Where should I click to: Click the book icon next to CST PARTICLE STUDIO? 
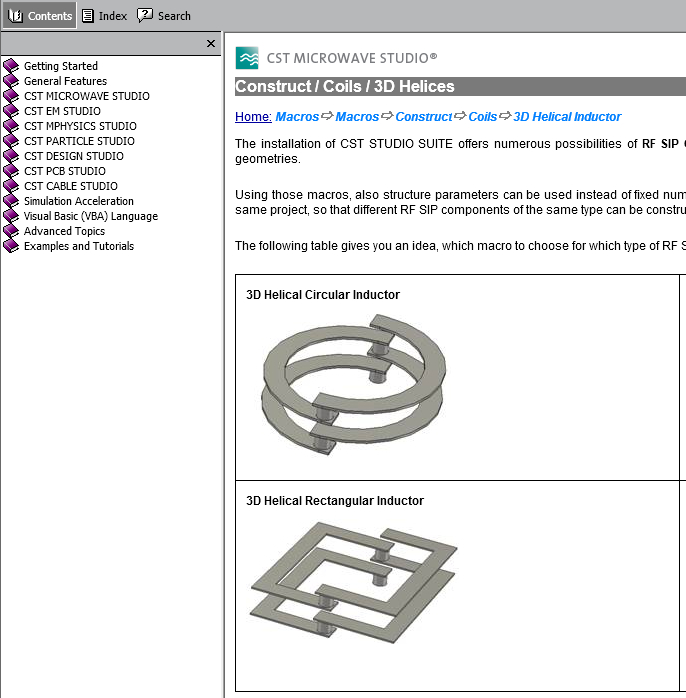coord(11,141)
